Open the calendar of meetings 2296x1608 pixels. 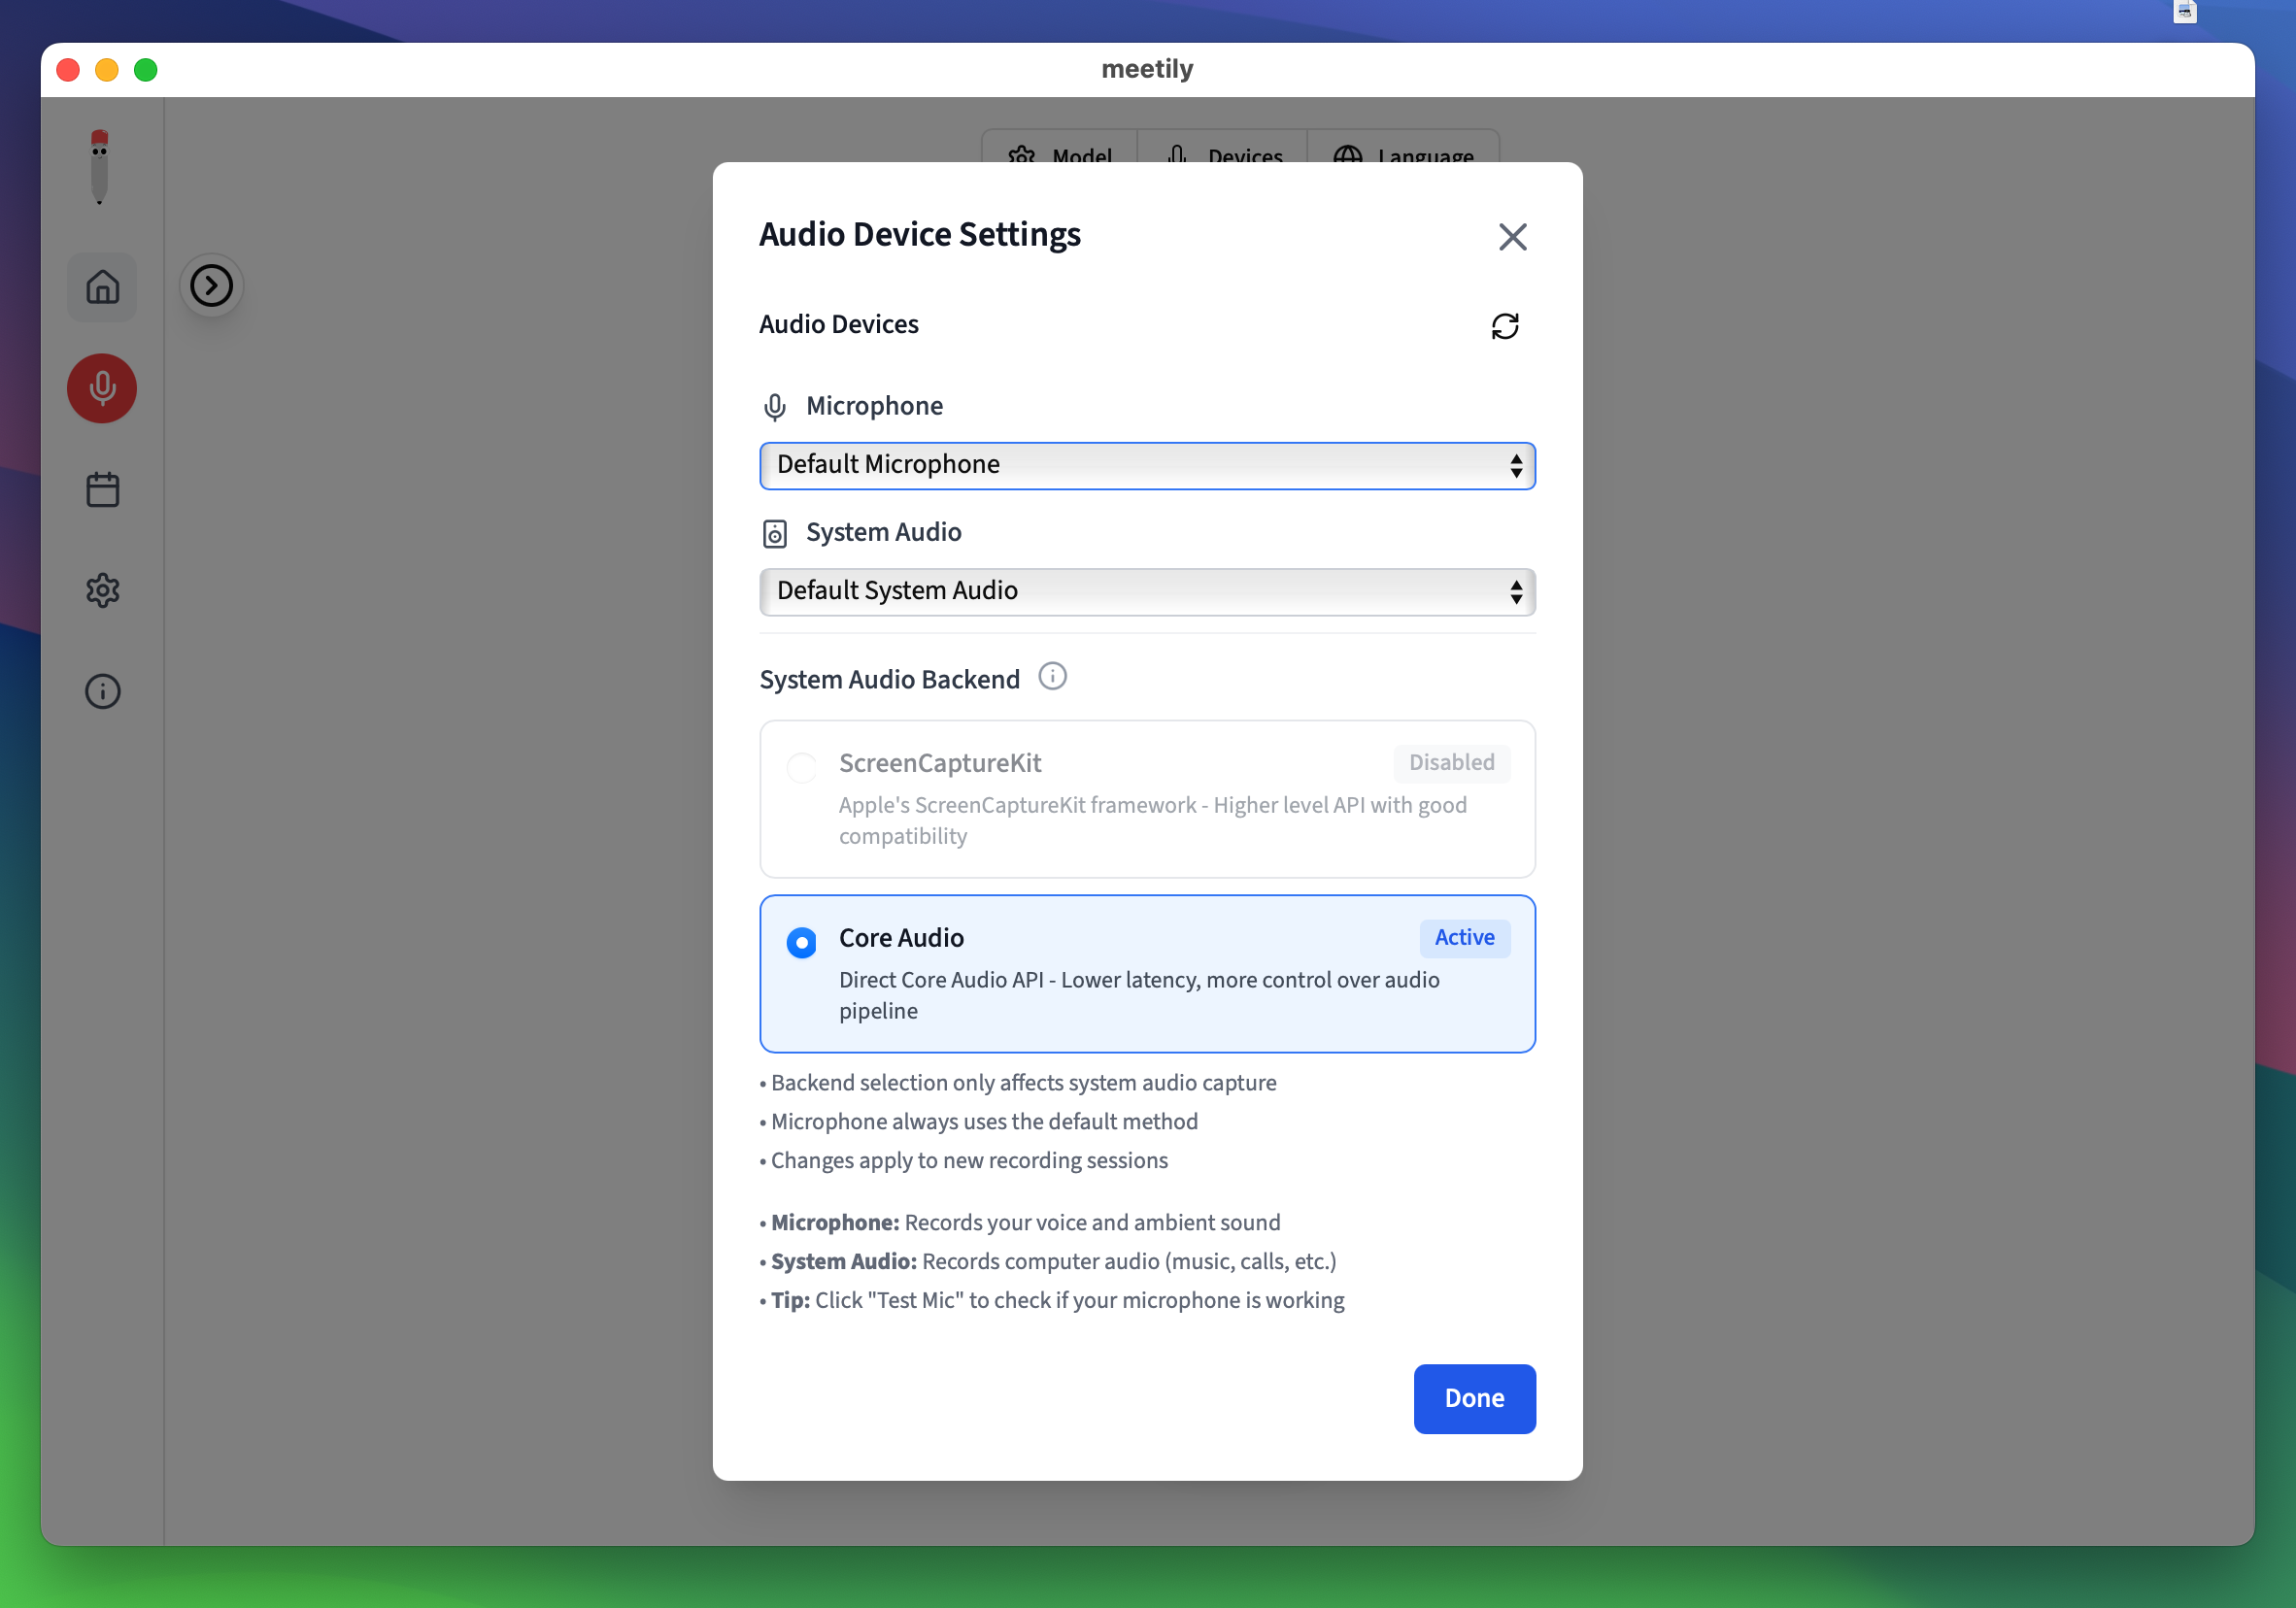(102, 489)
